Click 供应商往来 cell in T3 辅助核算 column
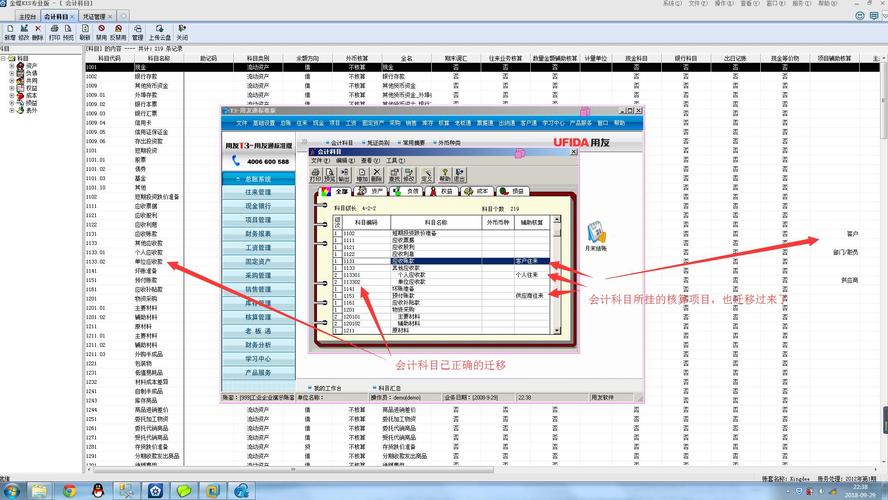This screenshot has height=500, width=888. tap(531, 296)
